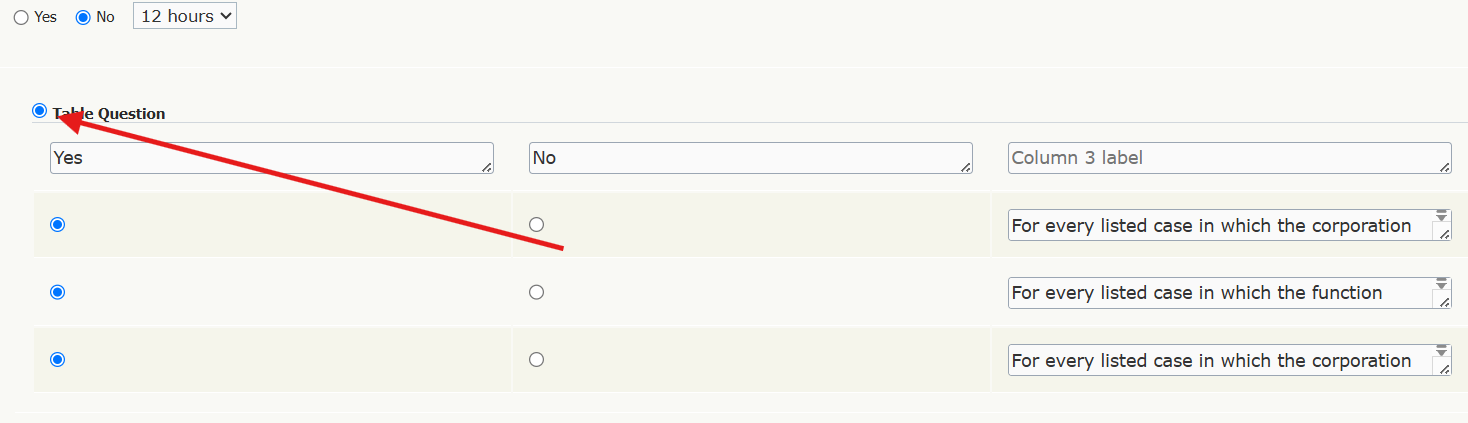This screenshot has width=1468, height=423.
Task: Click resize handle of No label box
Action: click(966, 168)
